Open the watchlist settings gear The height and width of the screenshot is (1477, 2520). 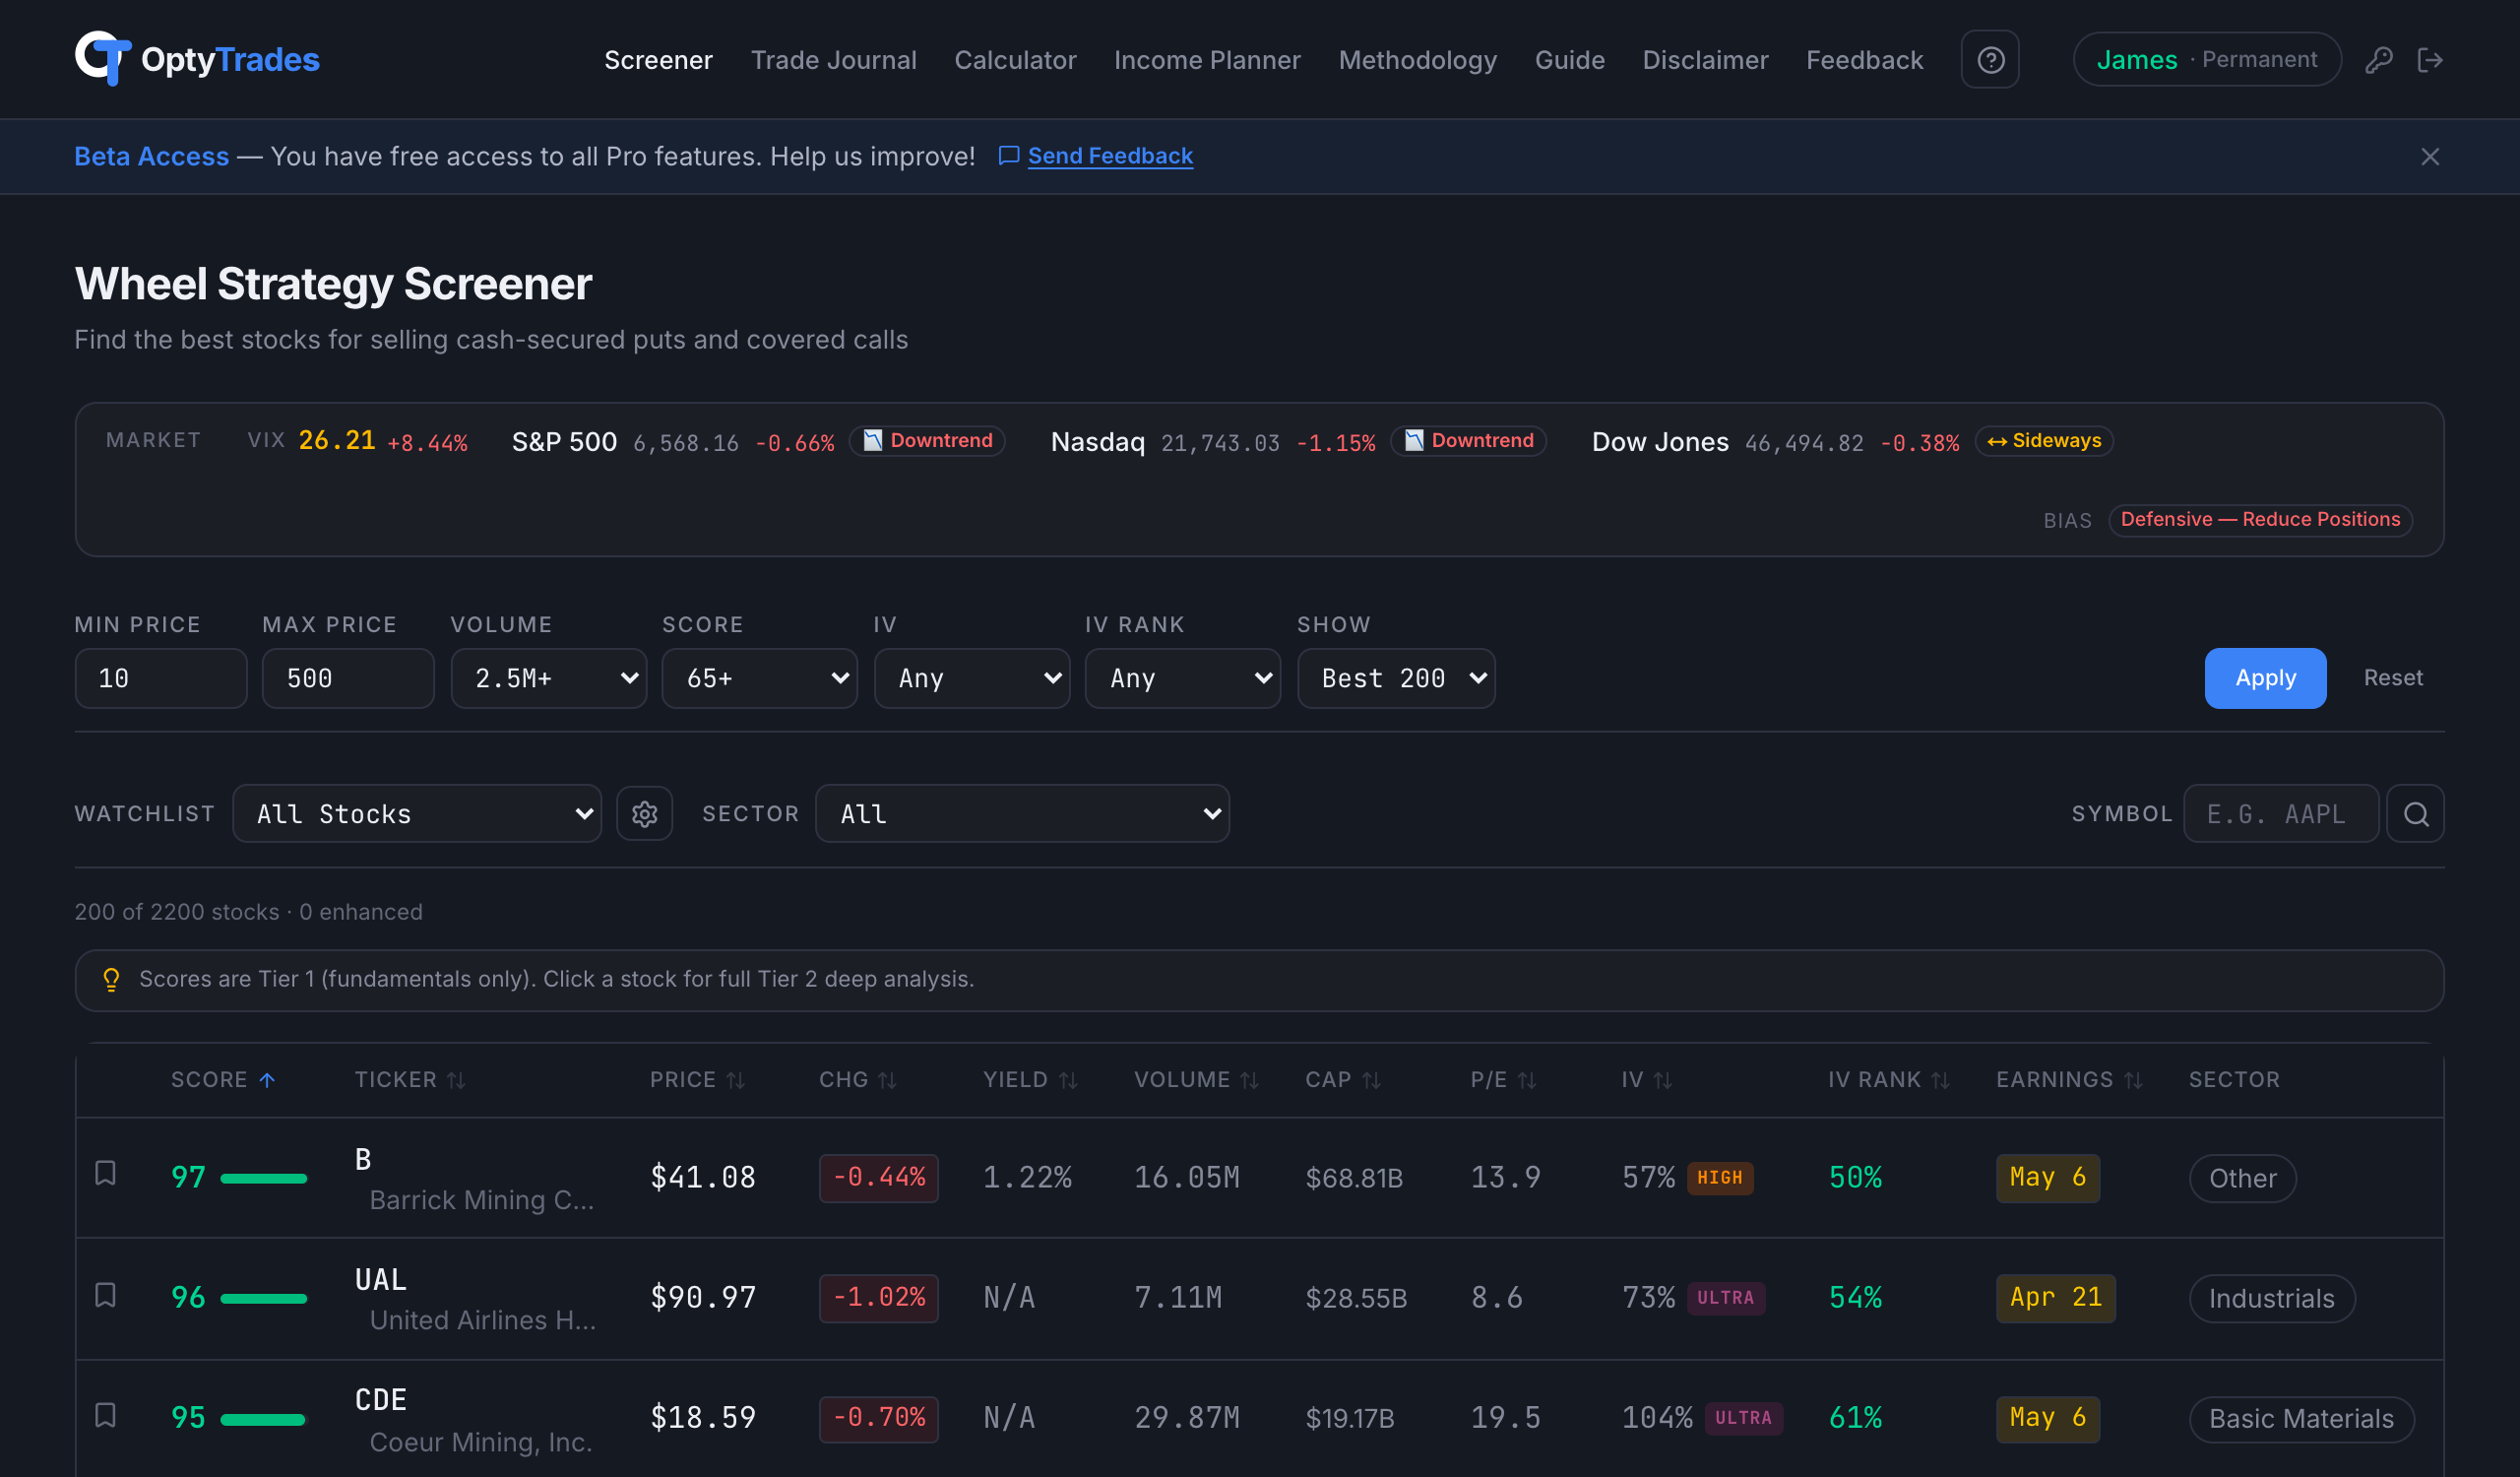coord(645,813)
